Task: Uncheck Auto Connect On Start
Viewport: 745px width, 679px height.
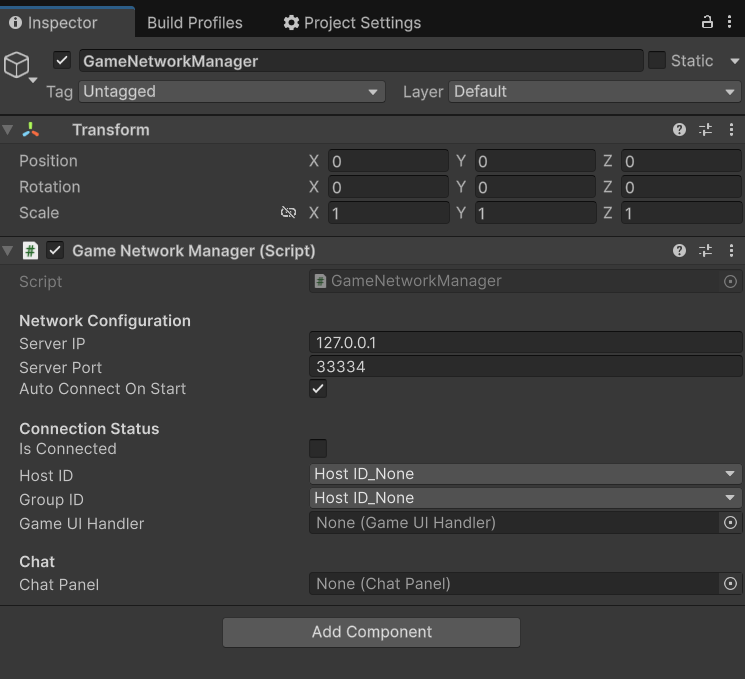Action: pos(318,389)
